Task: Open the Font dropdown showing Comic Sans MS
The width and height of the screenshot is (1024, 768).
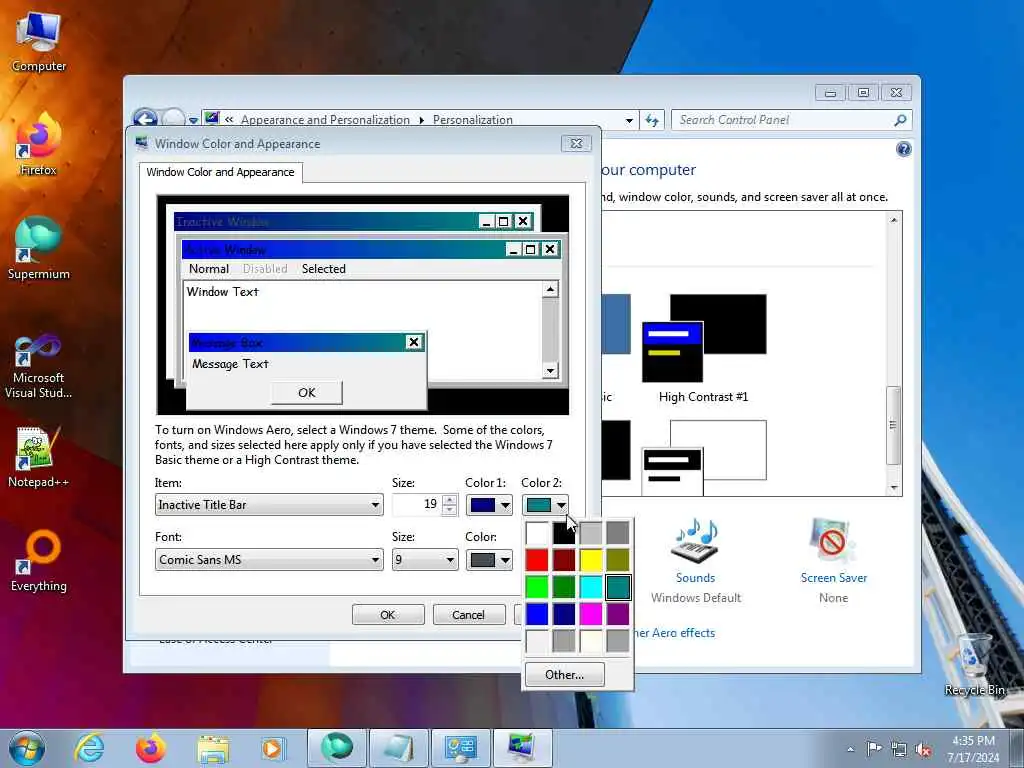Action: tap(269, 560)
